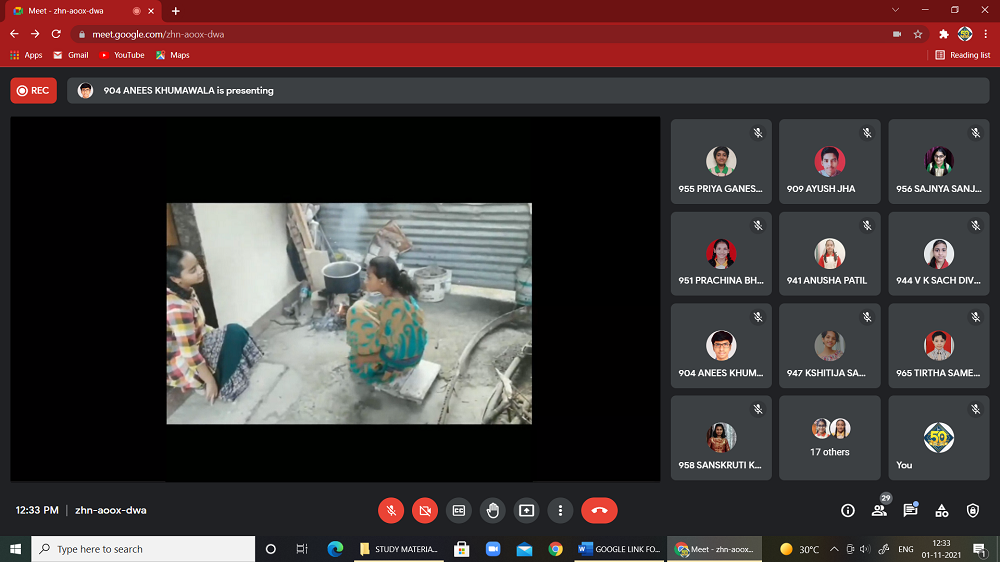This screenshot has width=1000, height=562.
Task: Open the YouTube bookmark
Action: click(x=121, y=55)
